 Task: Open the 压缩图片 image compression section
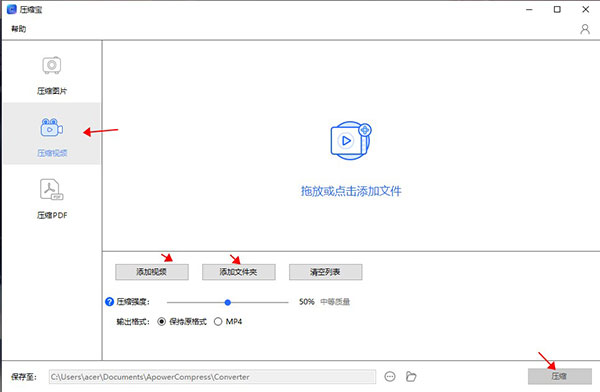[52, 75]
